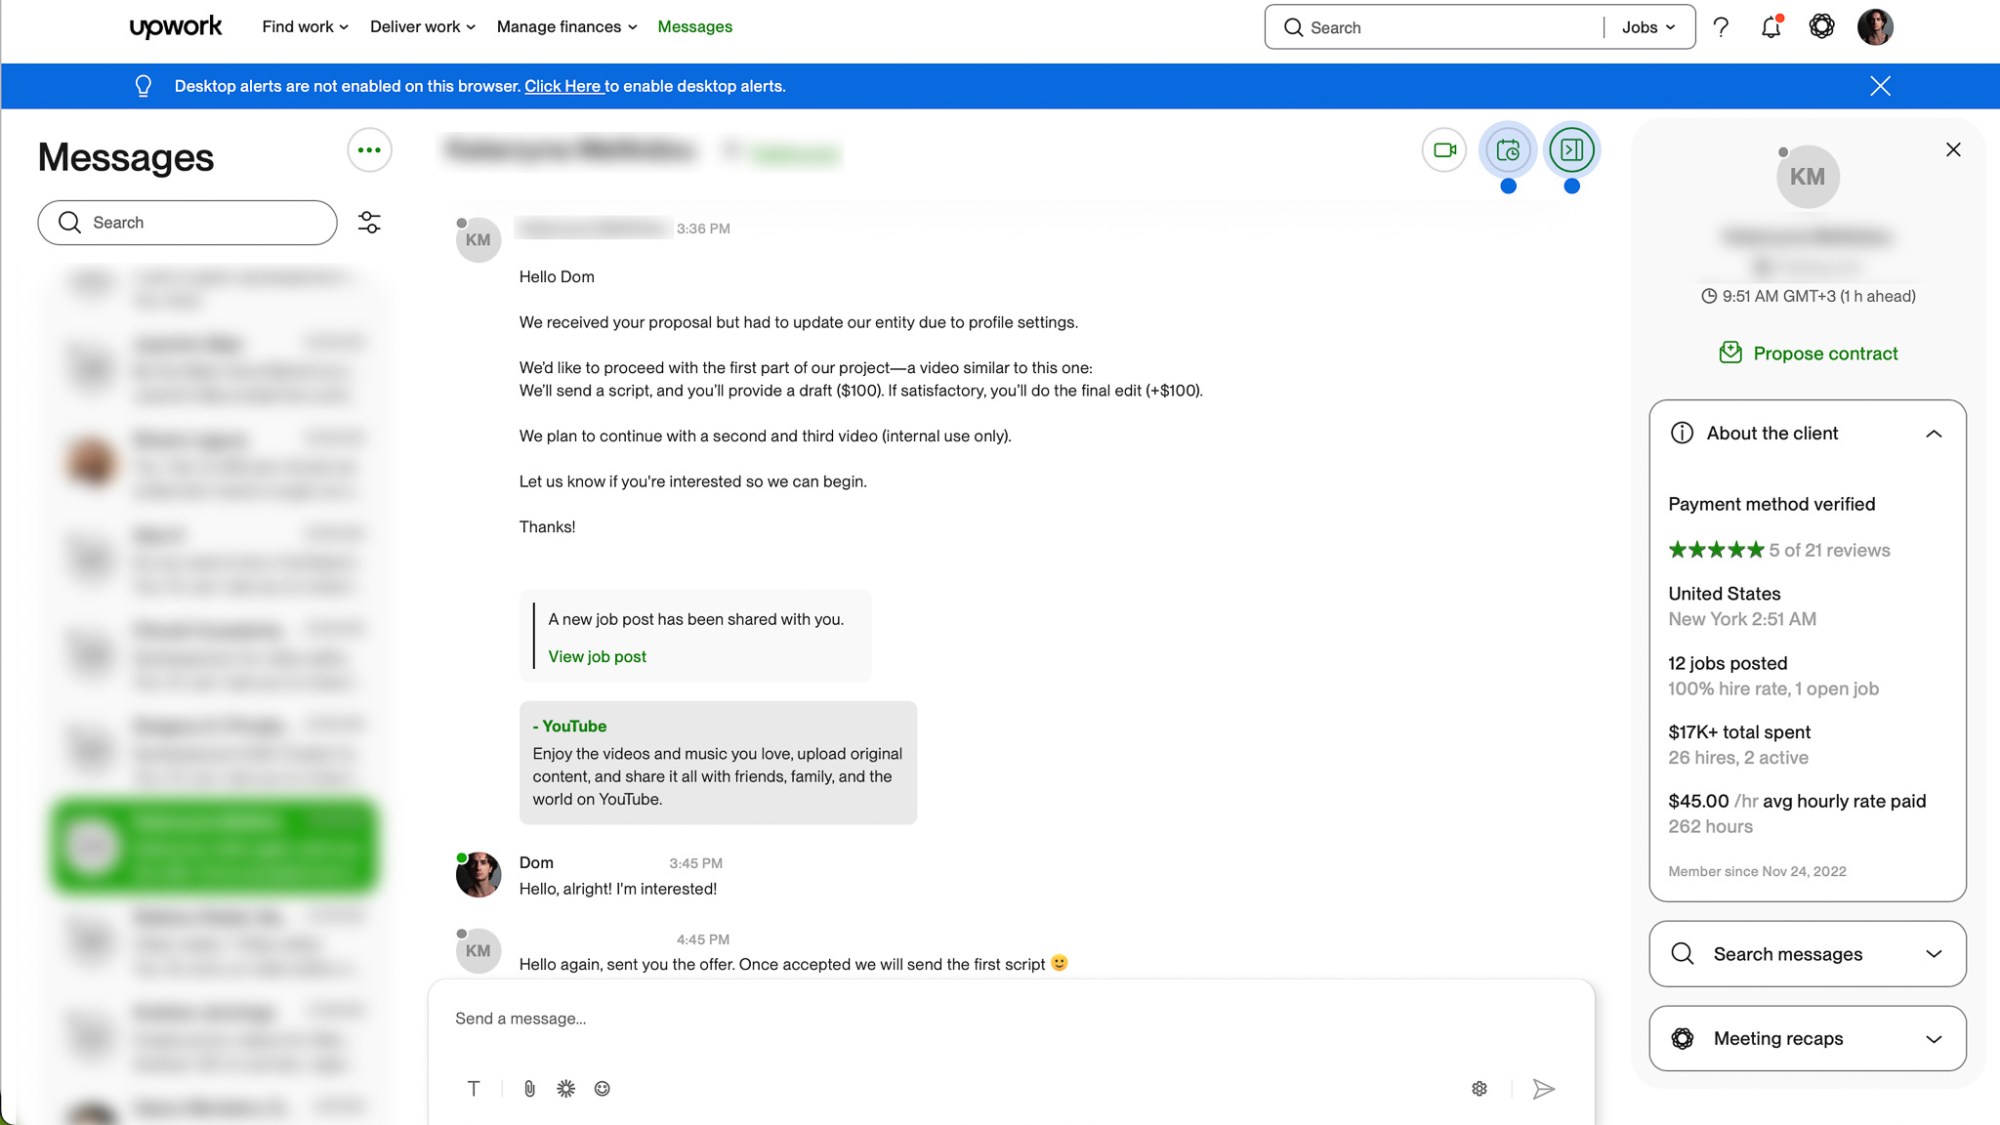This screenshot has width=2000, height=1125.
Task: Click the Propose contract button
Action: [x=1808, y=353]
